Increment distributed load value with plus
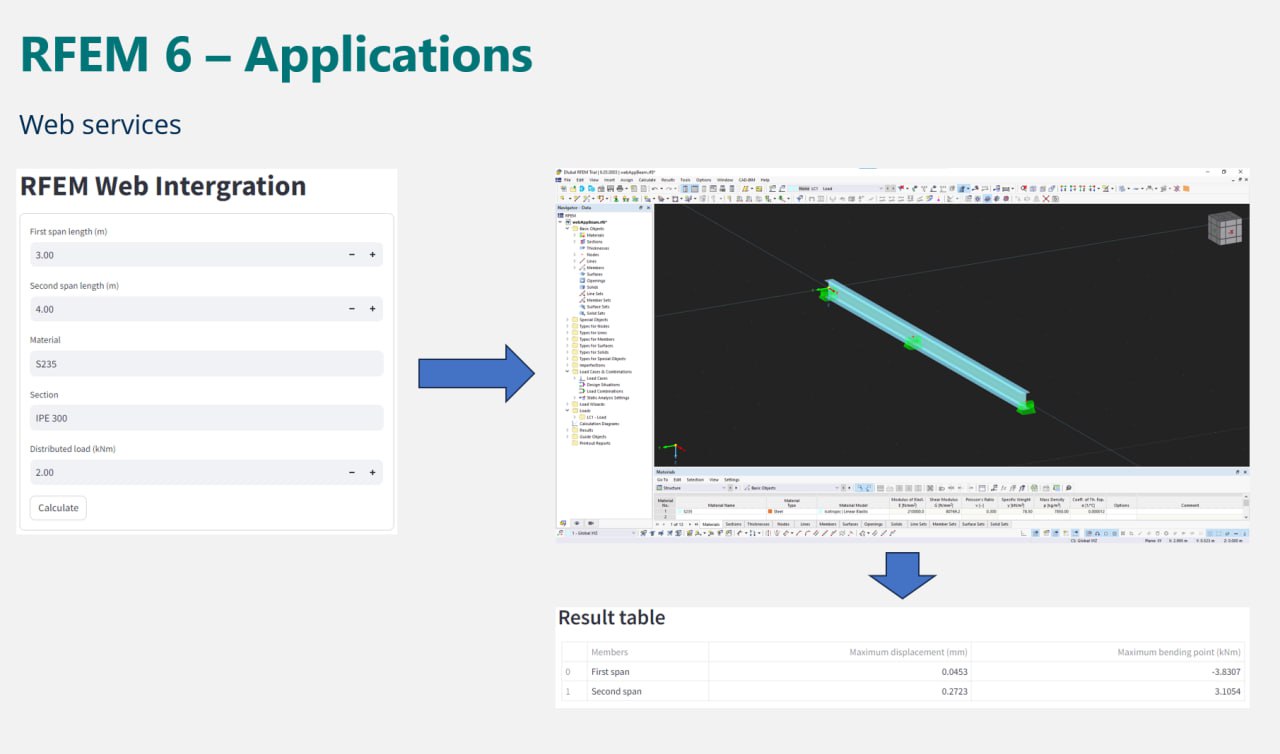1280x754 pixels. 372,472
